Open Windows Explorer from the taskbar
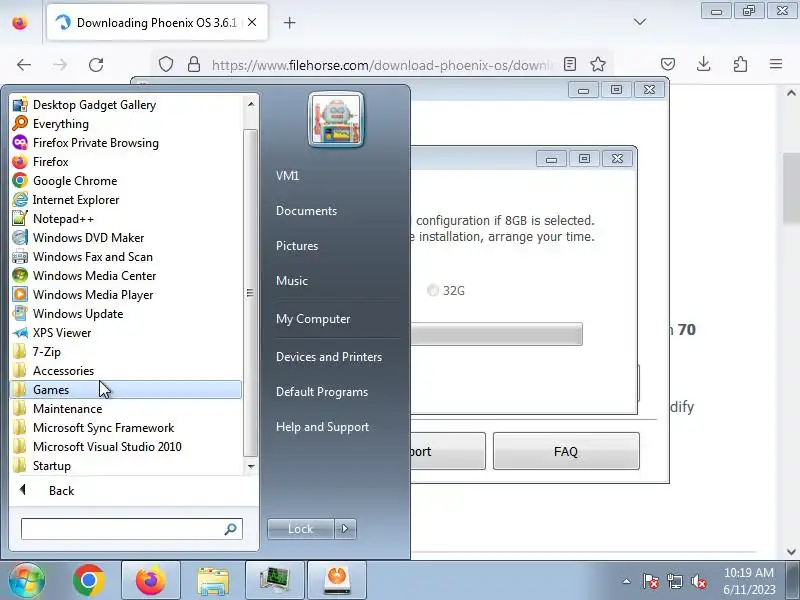The width and height of the screenshot is (800, 600). point(213,581)
